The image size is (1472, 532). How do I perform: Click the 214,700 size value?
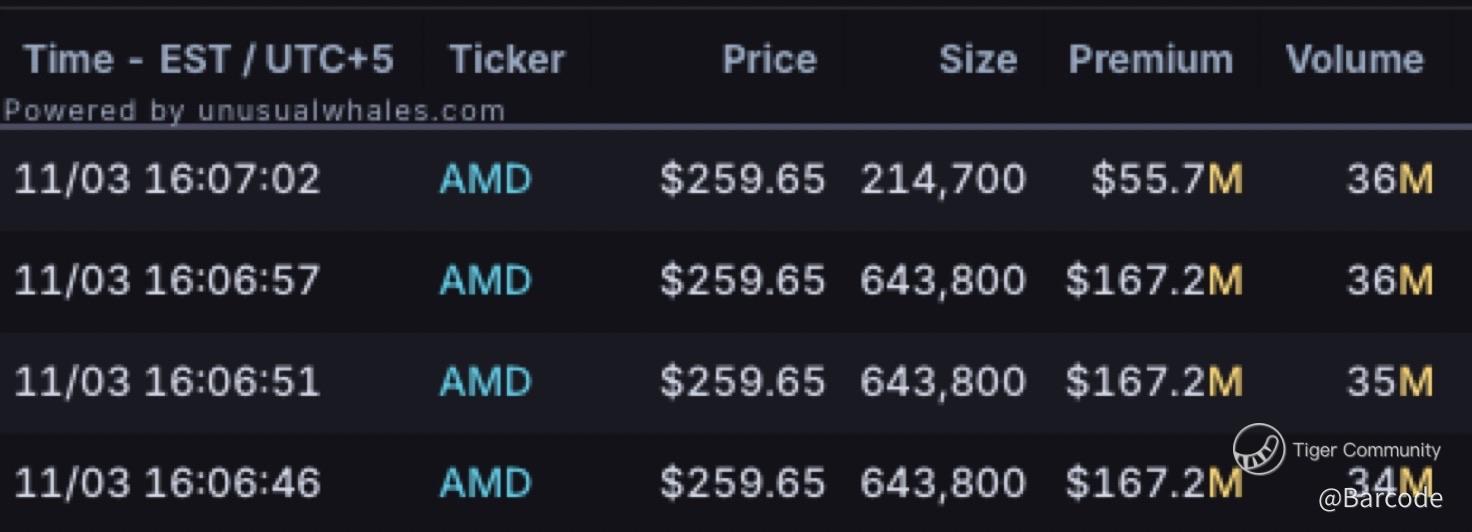coord(942,180)
